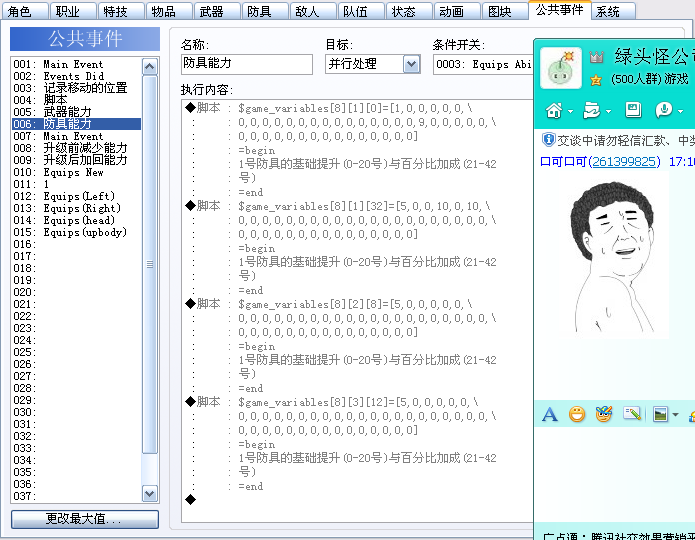695x540 pixels.
Task: Open the emoji smiley picker
Action: point(577,414)
